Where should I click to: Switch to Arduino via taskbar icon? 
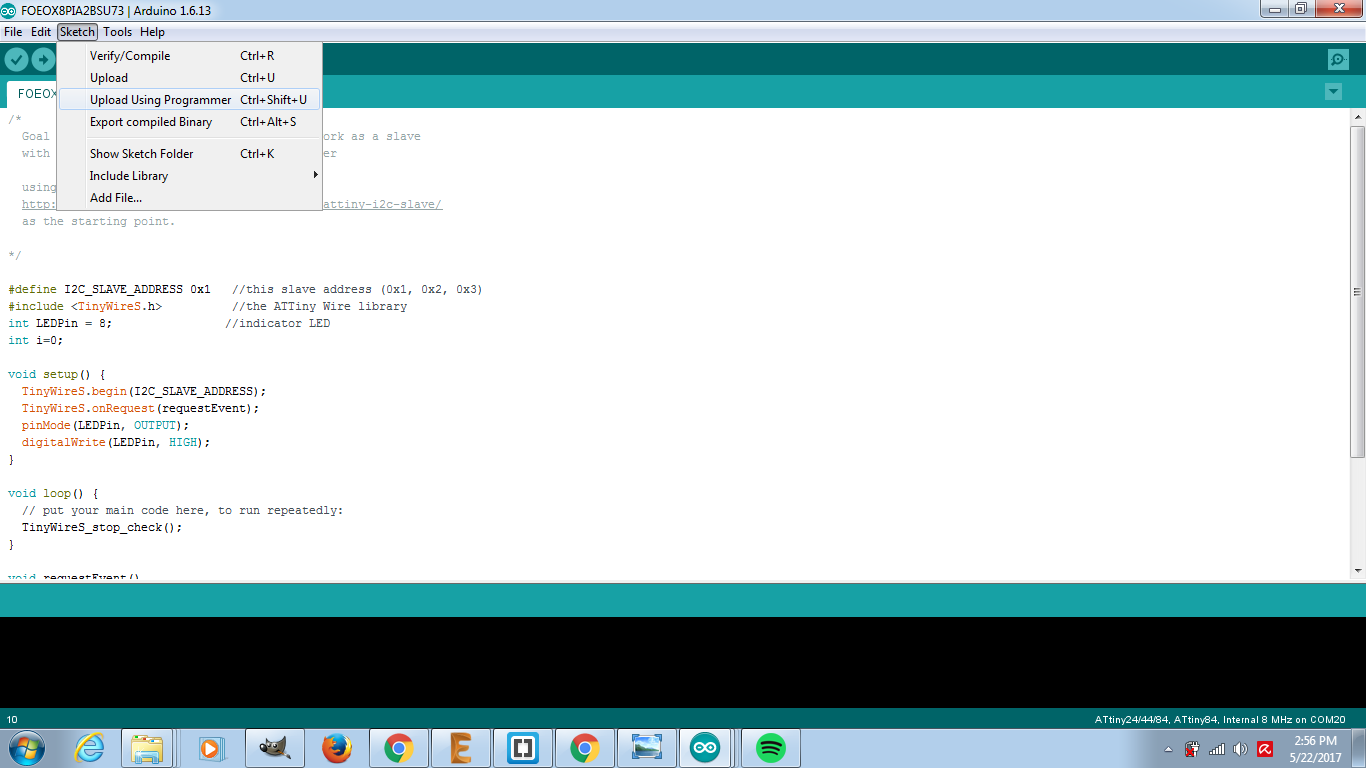pos(706,748)
